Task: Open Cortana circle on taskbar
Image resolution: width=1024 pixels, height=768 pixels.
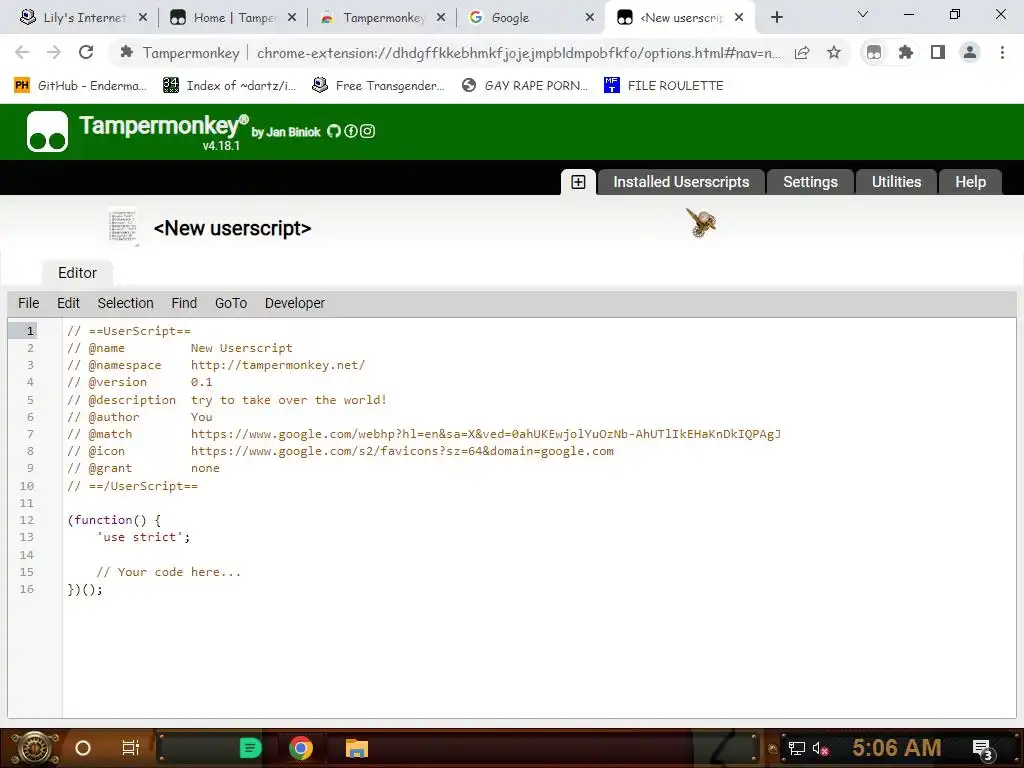Action: coord(83,748)
